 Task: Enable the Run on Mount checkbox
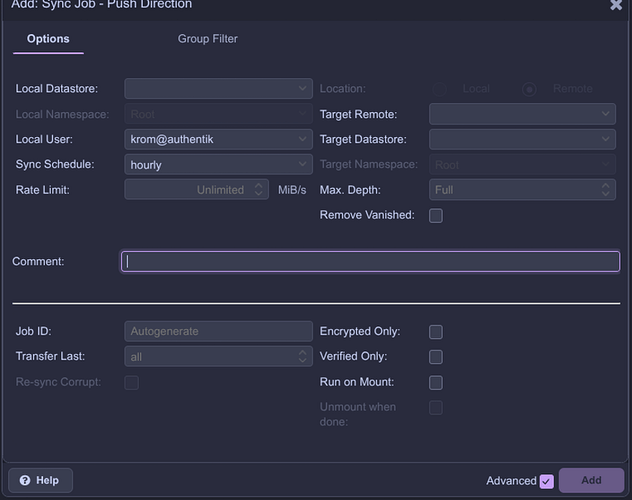pyautogui.click(x=435, y=382)
